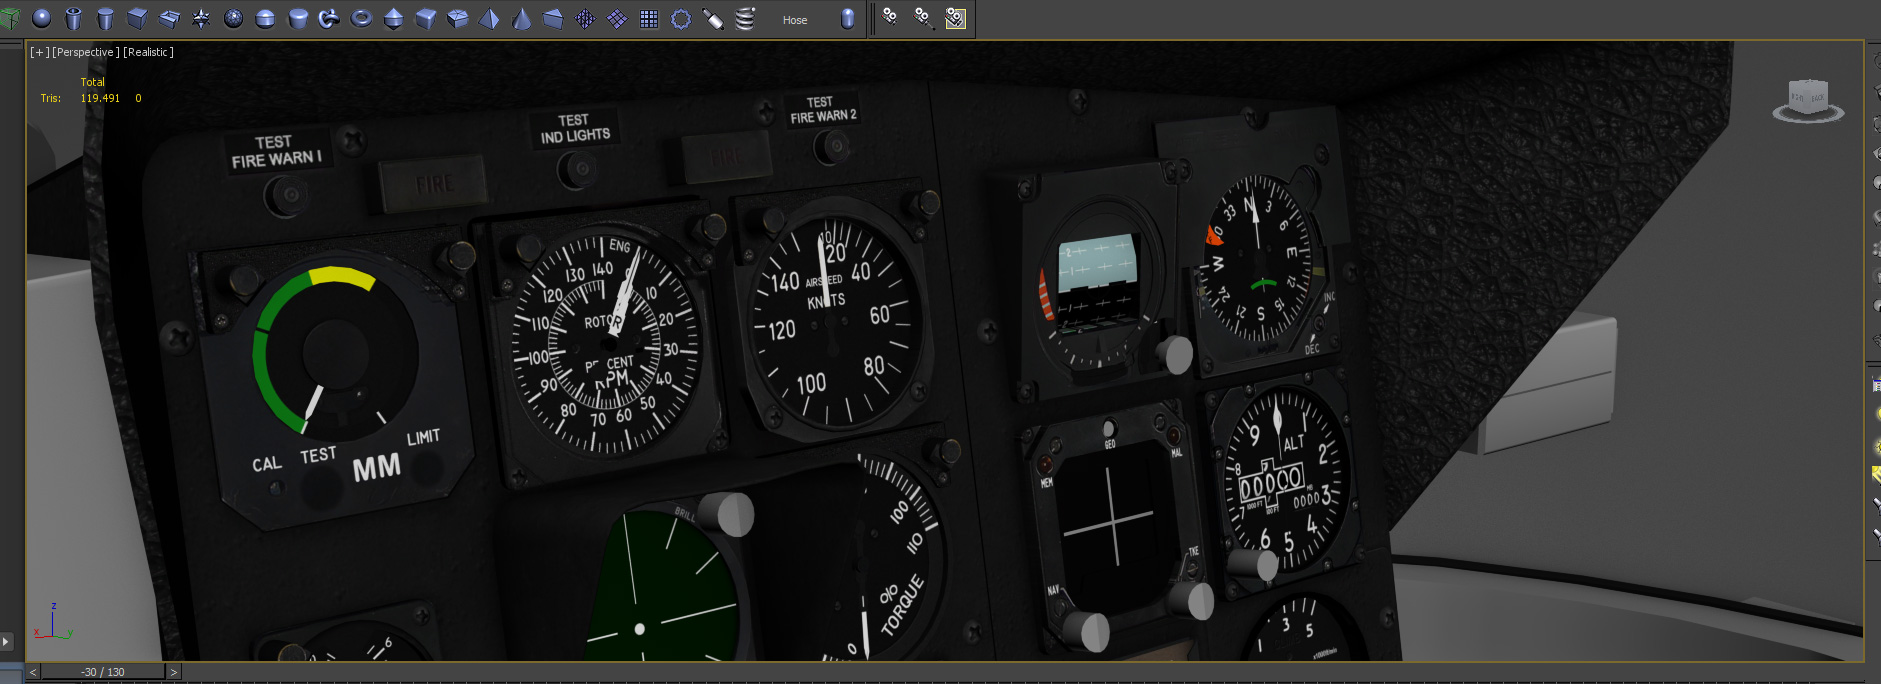Step to previous frame with left arrow
The width and height of the screenshot is (1881, 684).
coord(33,672)
